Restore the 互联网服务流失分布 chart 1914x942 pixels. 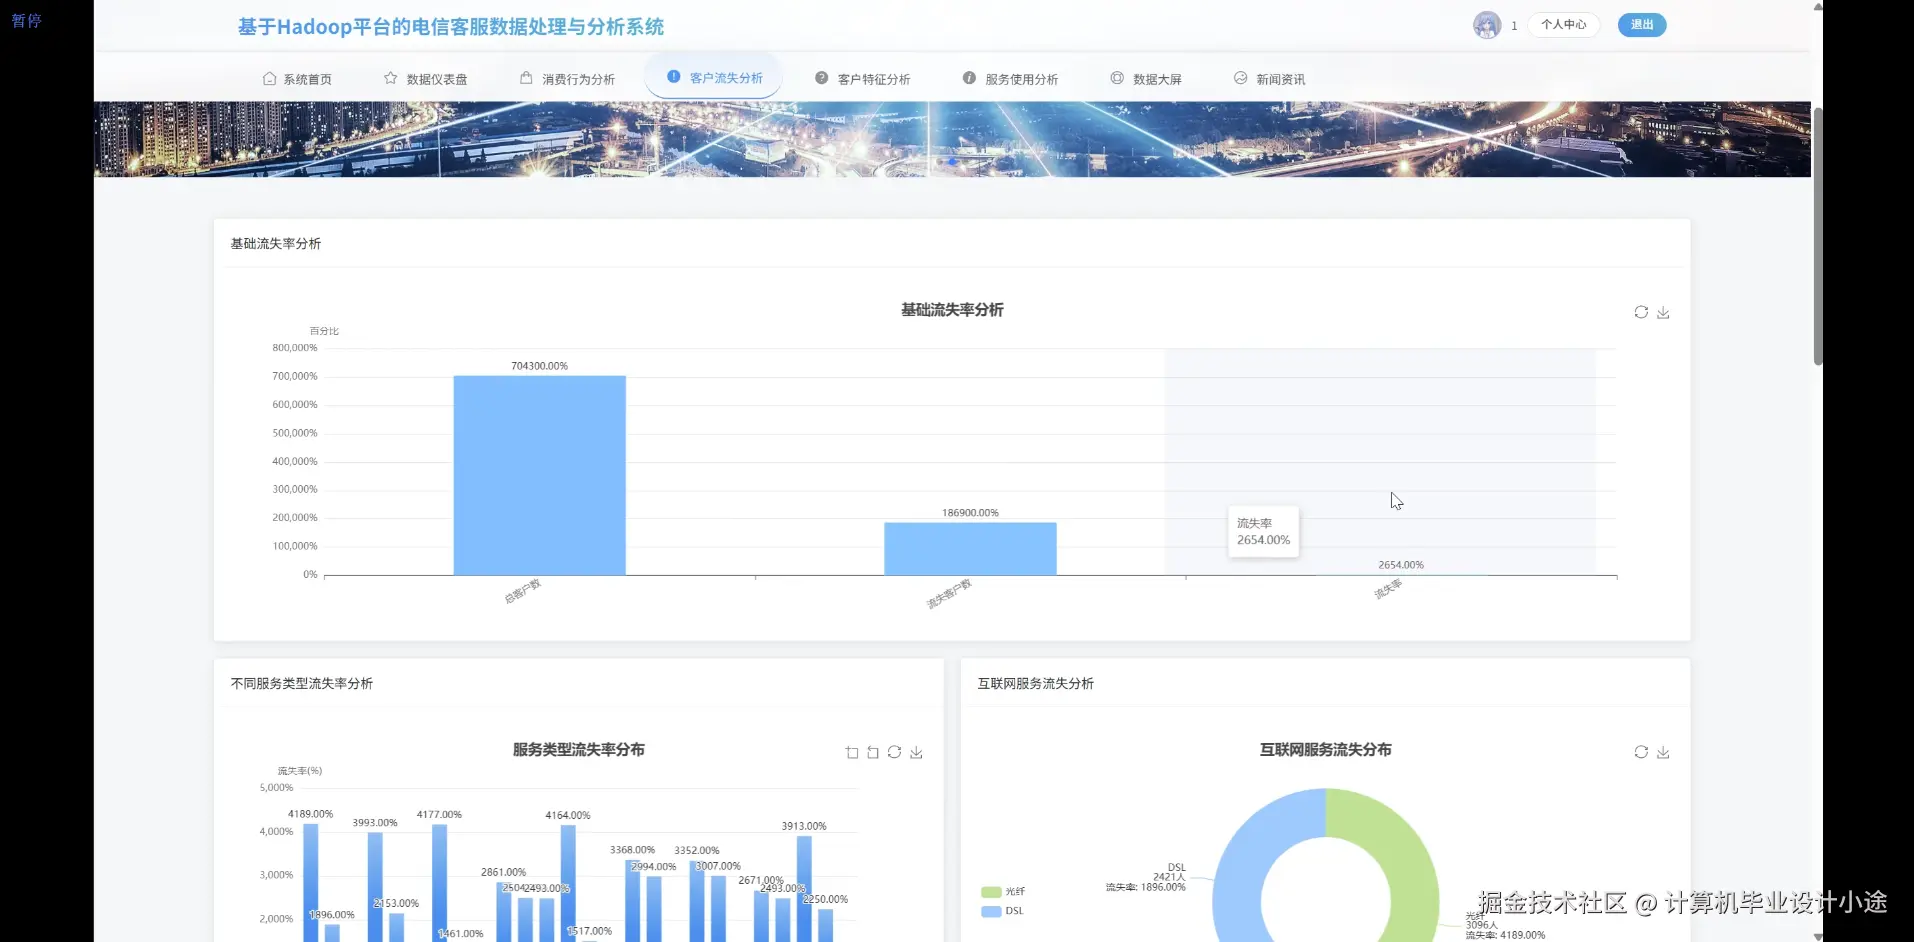[x=1641, y=752]
